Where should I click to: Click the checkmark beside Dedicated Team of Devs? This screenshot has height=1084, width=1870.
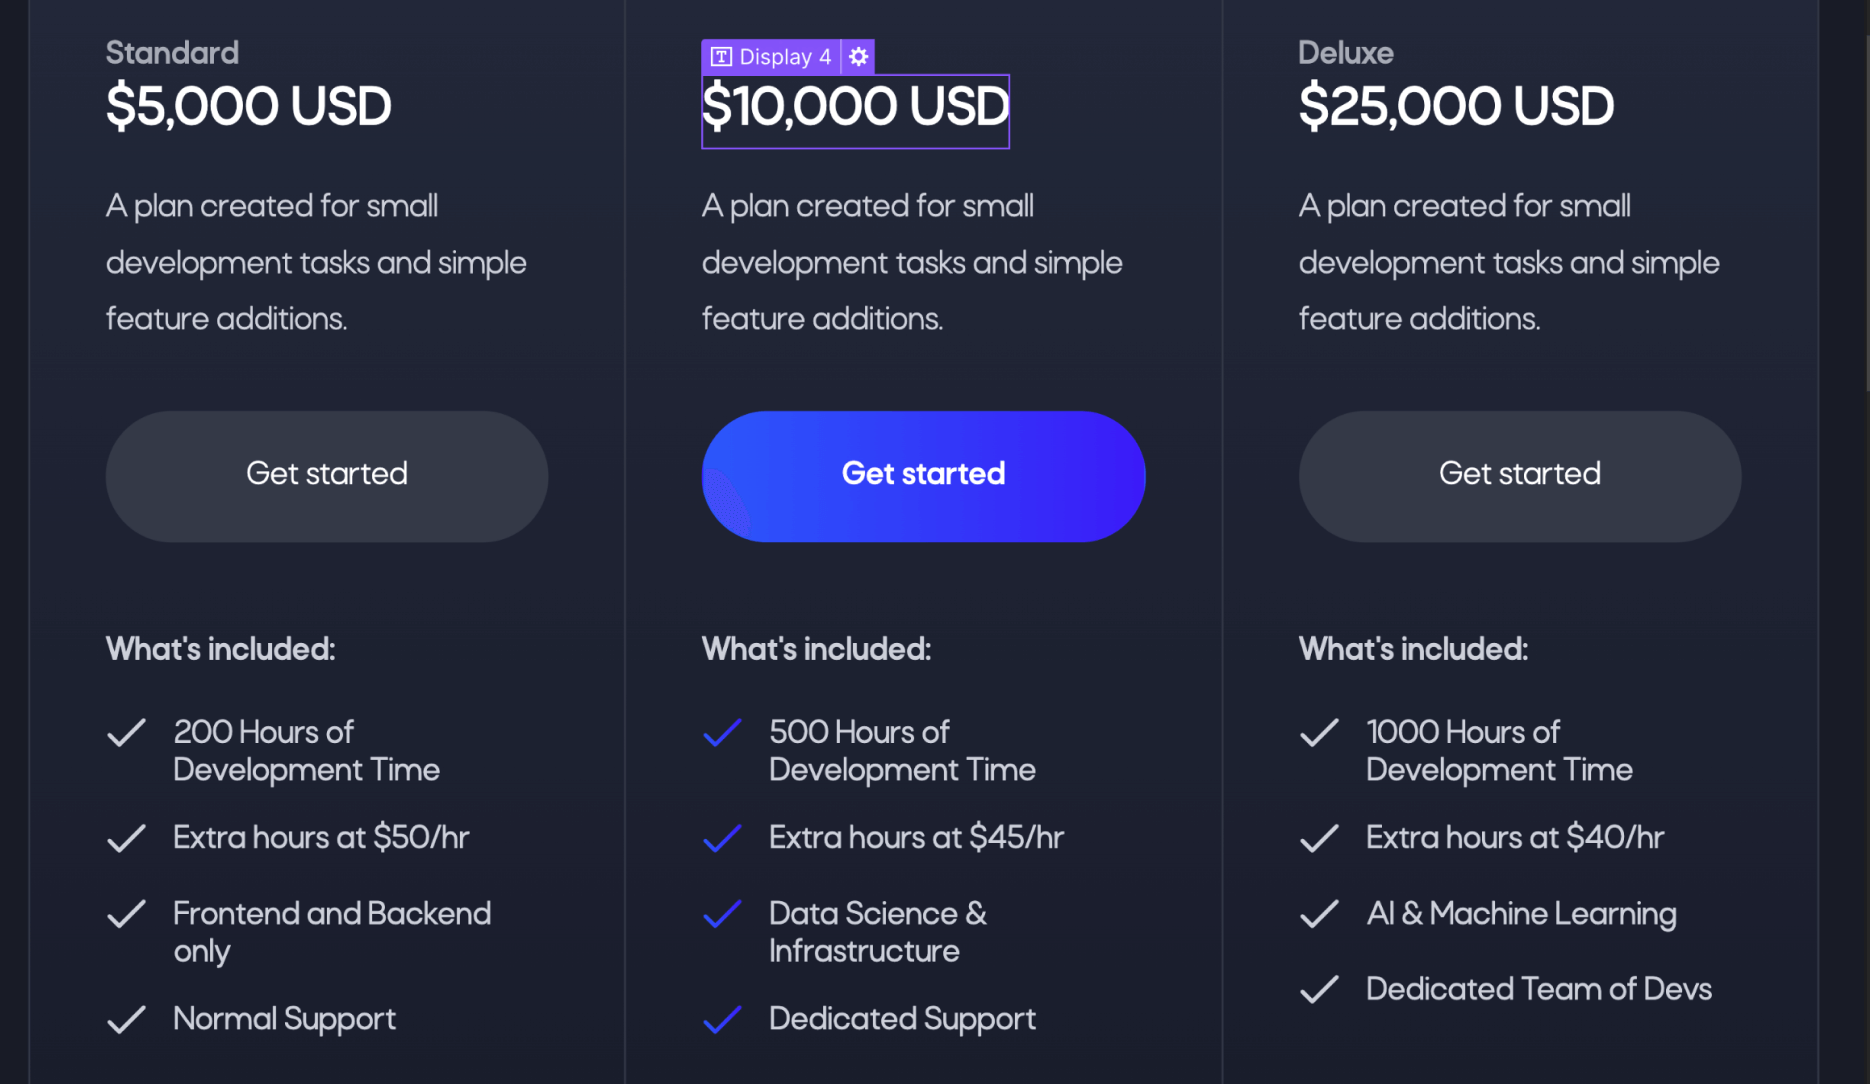[1318, 989]
